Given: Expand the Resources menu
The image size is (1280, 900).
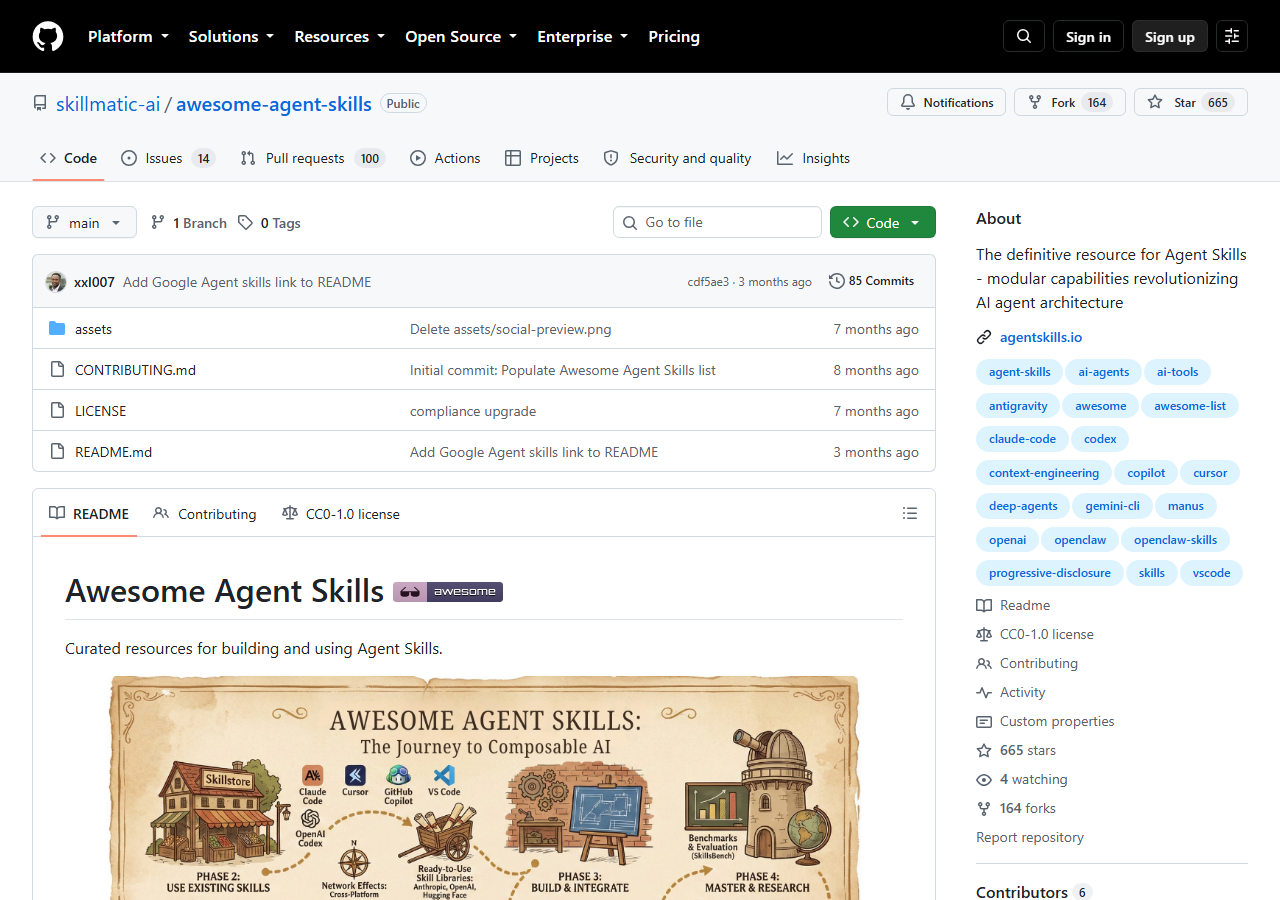Looking at the screenshot, I should click(339, 36).
